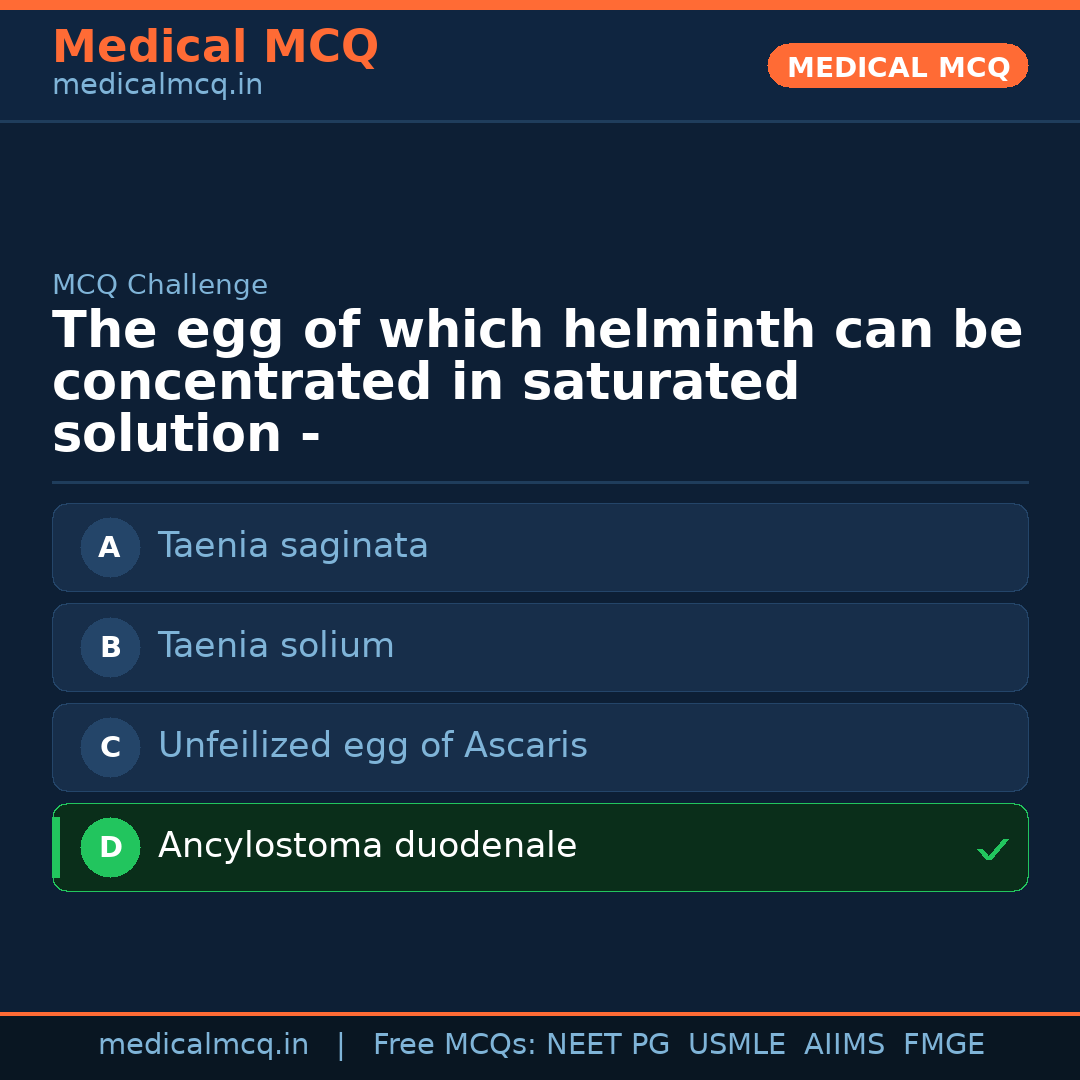1080x1080 pixels.
Task: Click the letter C circle icon
Action: (x=110, y=747)
